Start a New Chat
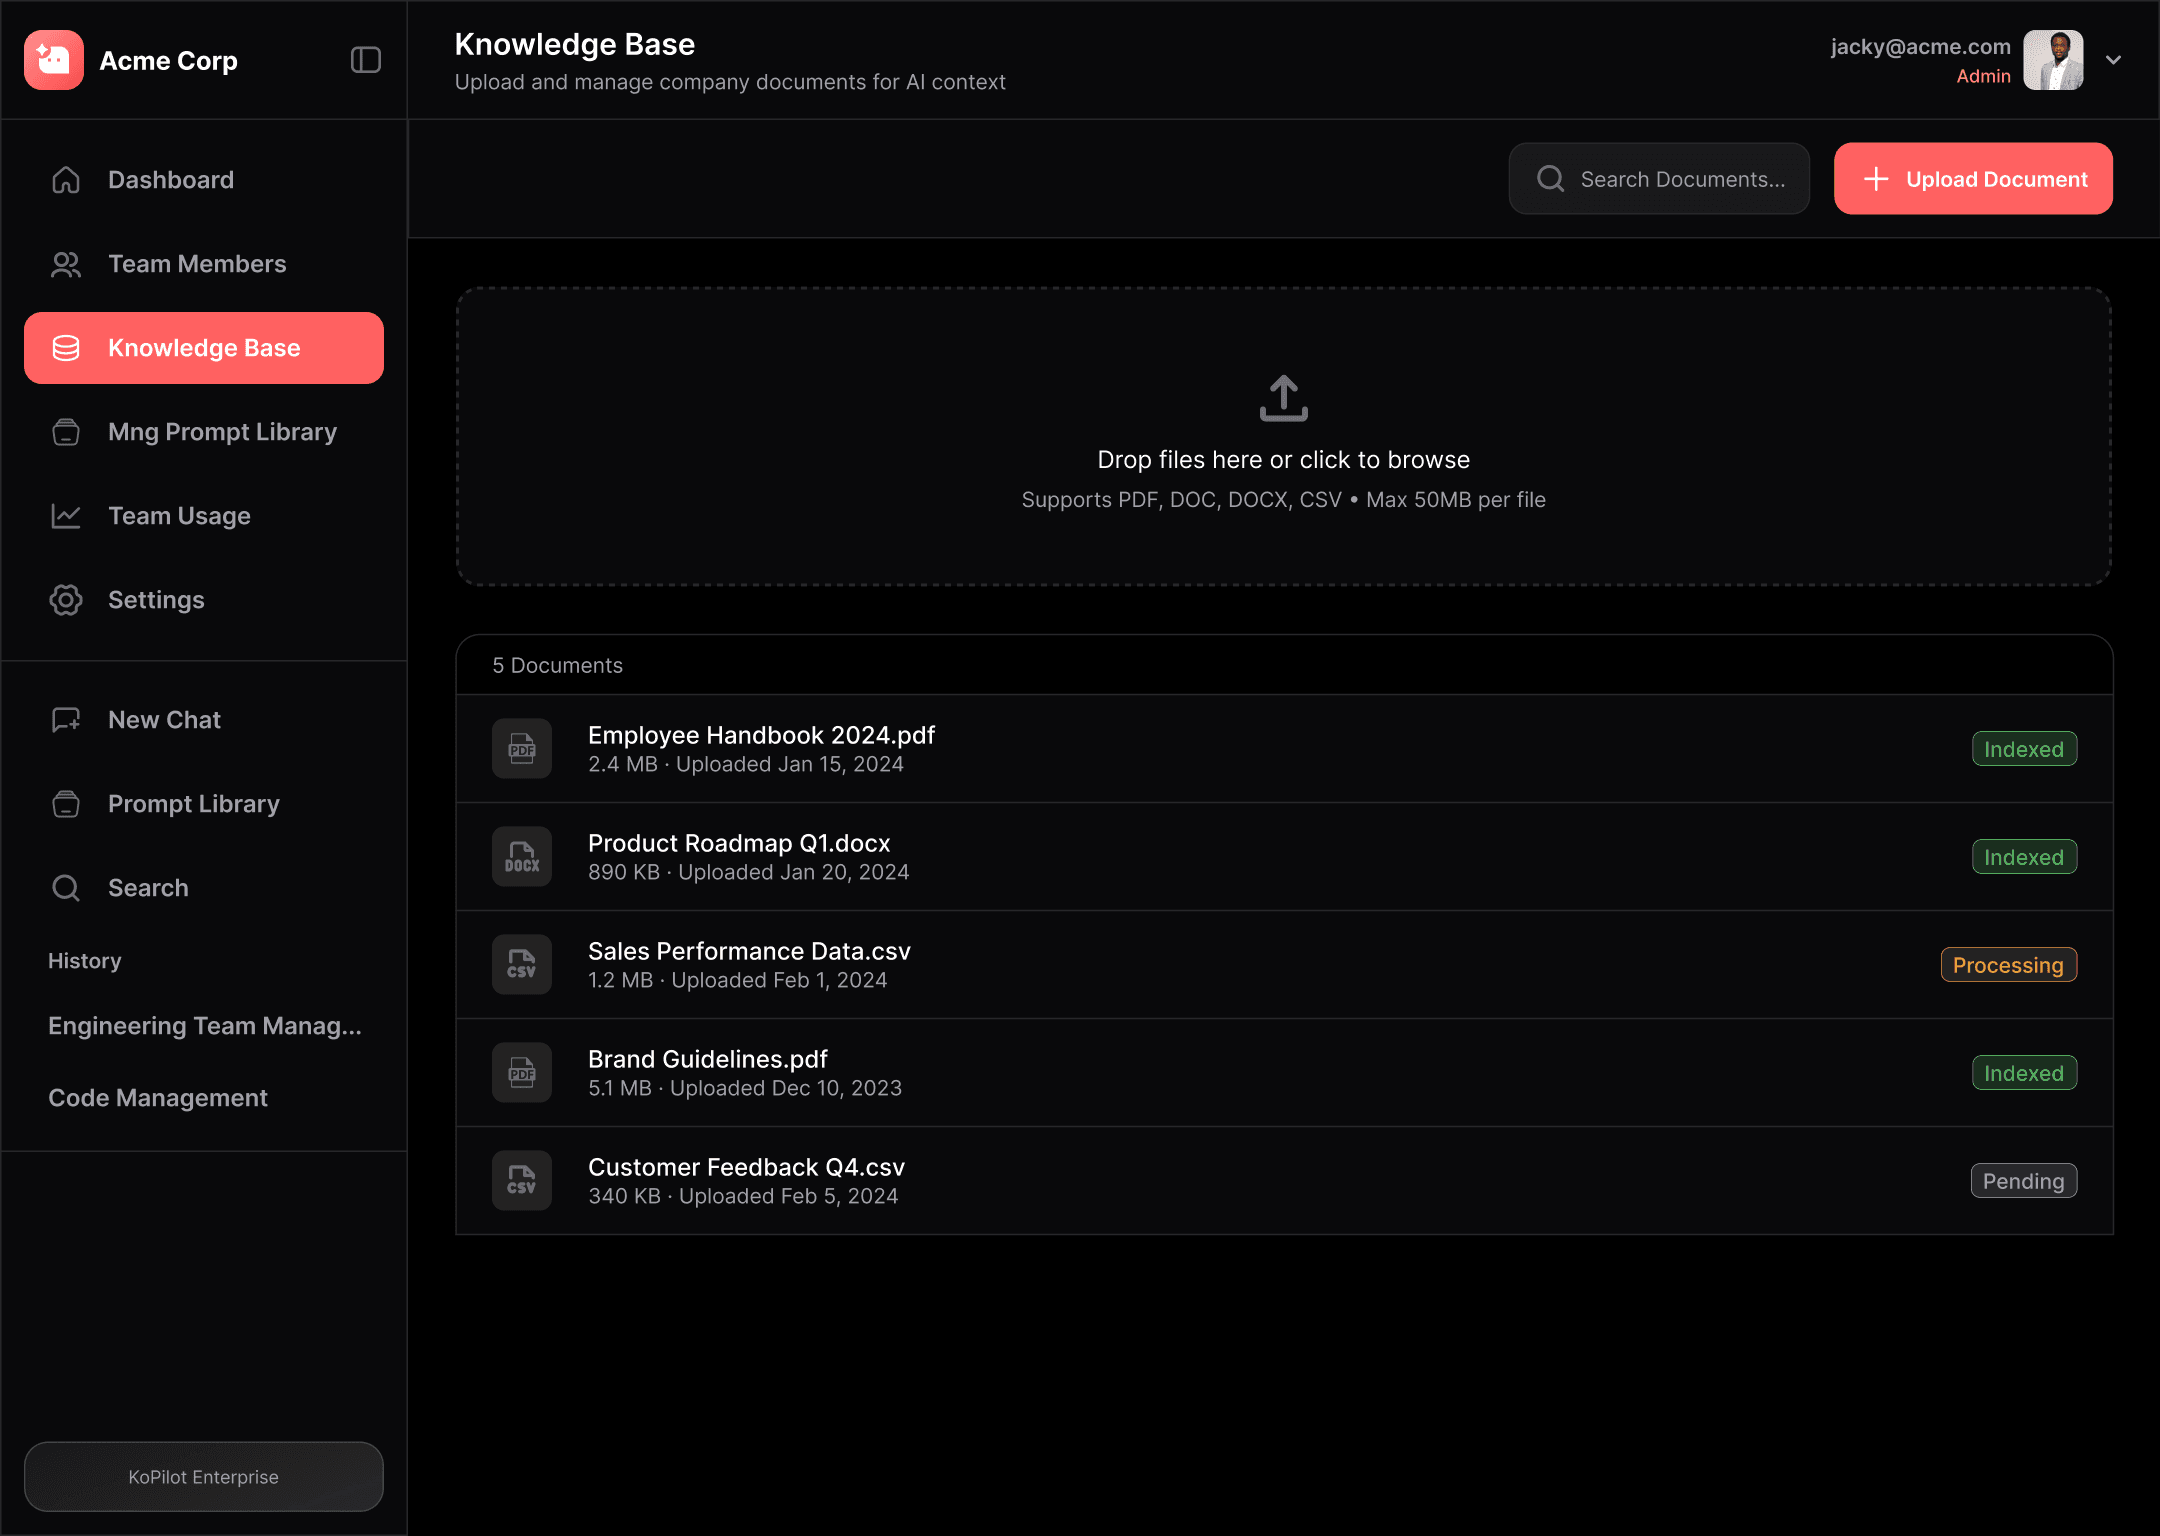 click(164, 720)
